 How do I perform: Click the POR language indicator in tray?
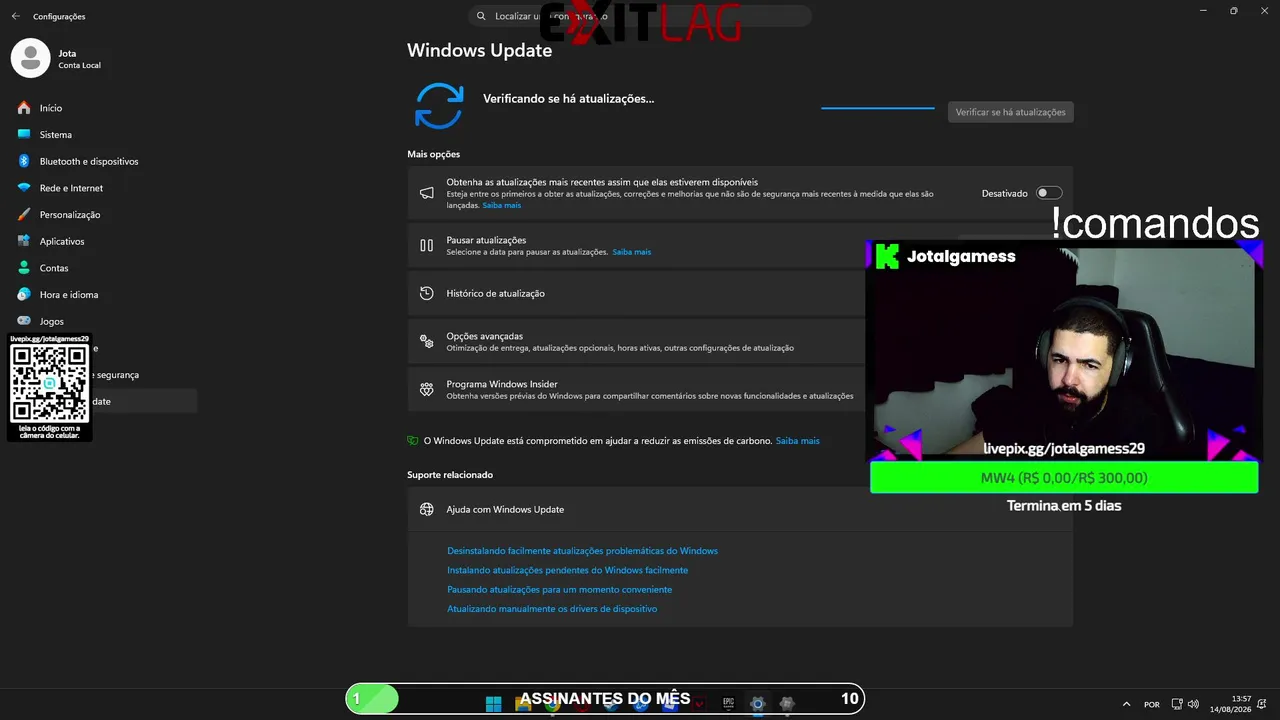(x=1152, y=704)
